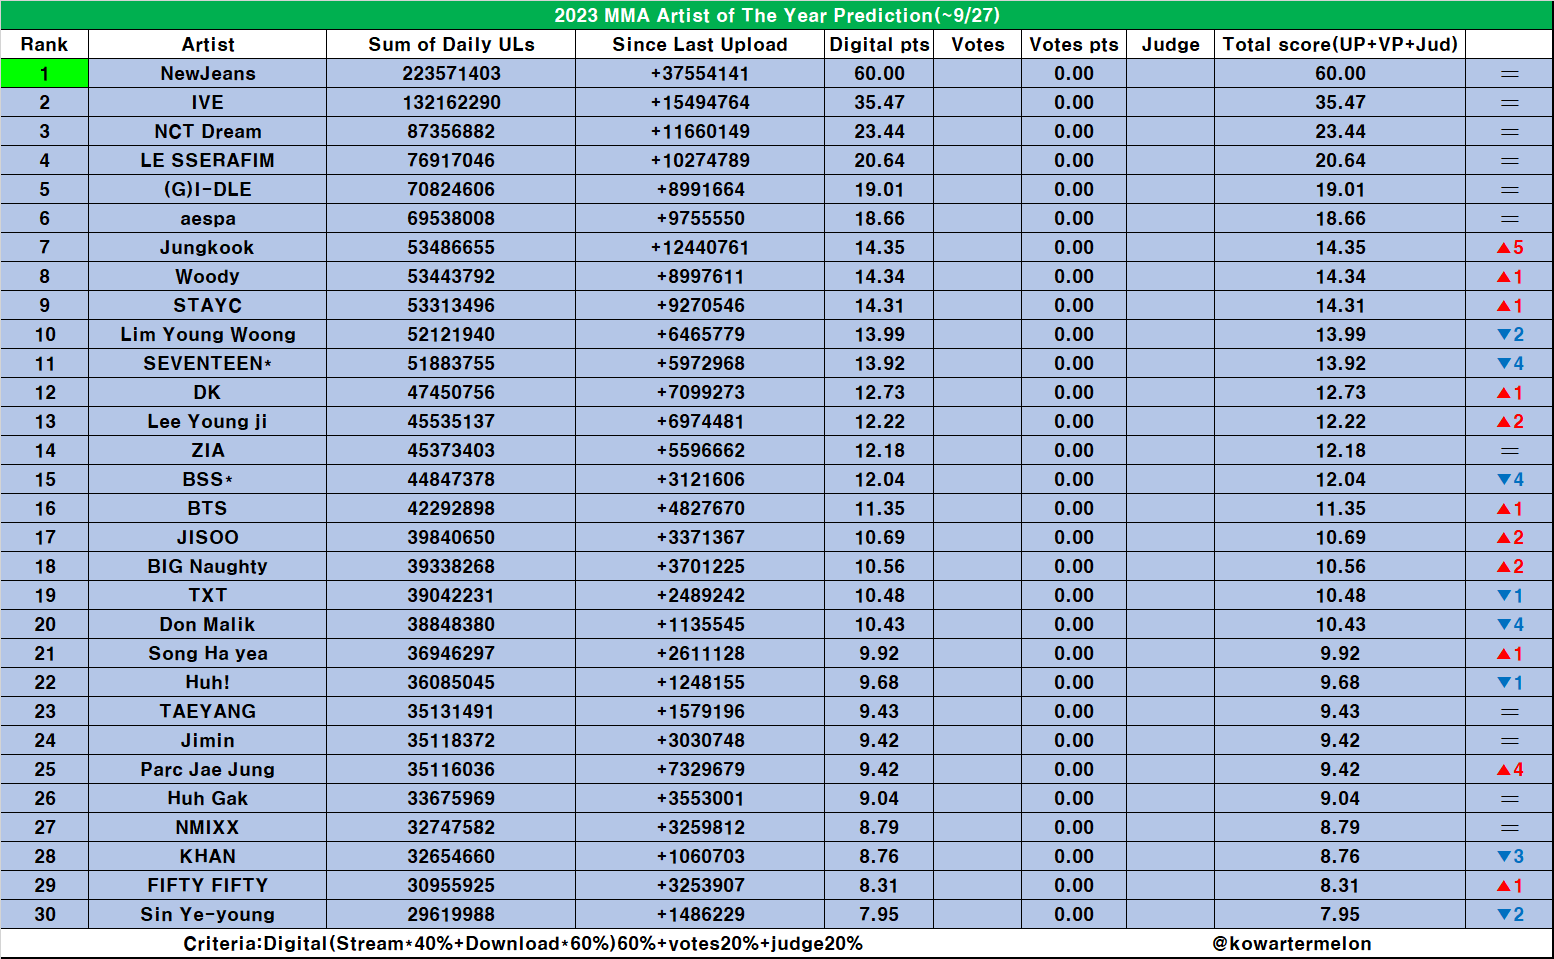Screen dimensions: 1554x959
Task: Click the aespa artist cell
Action: point(207,218)
